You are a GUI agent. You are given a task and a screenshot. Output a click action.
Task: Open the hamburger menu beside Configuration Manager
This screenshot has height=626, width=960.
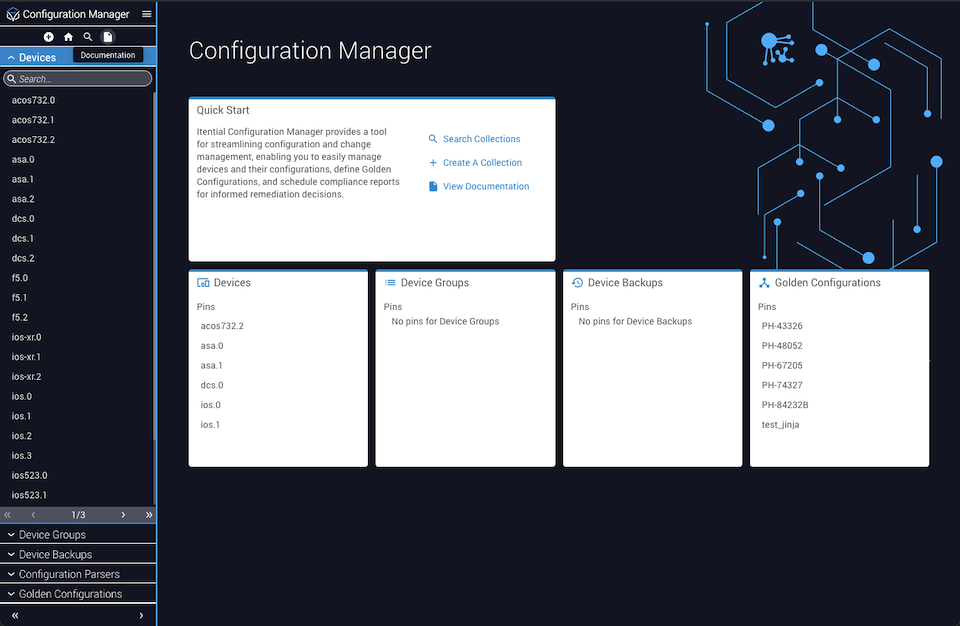[146, 14]
